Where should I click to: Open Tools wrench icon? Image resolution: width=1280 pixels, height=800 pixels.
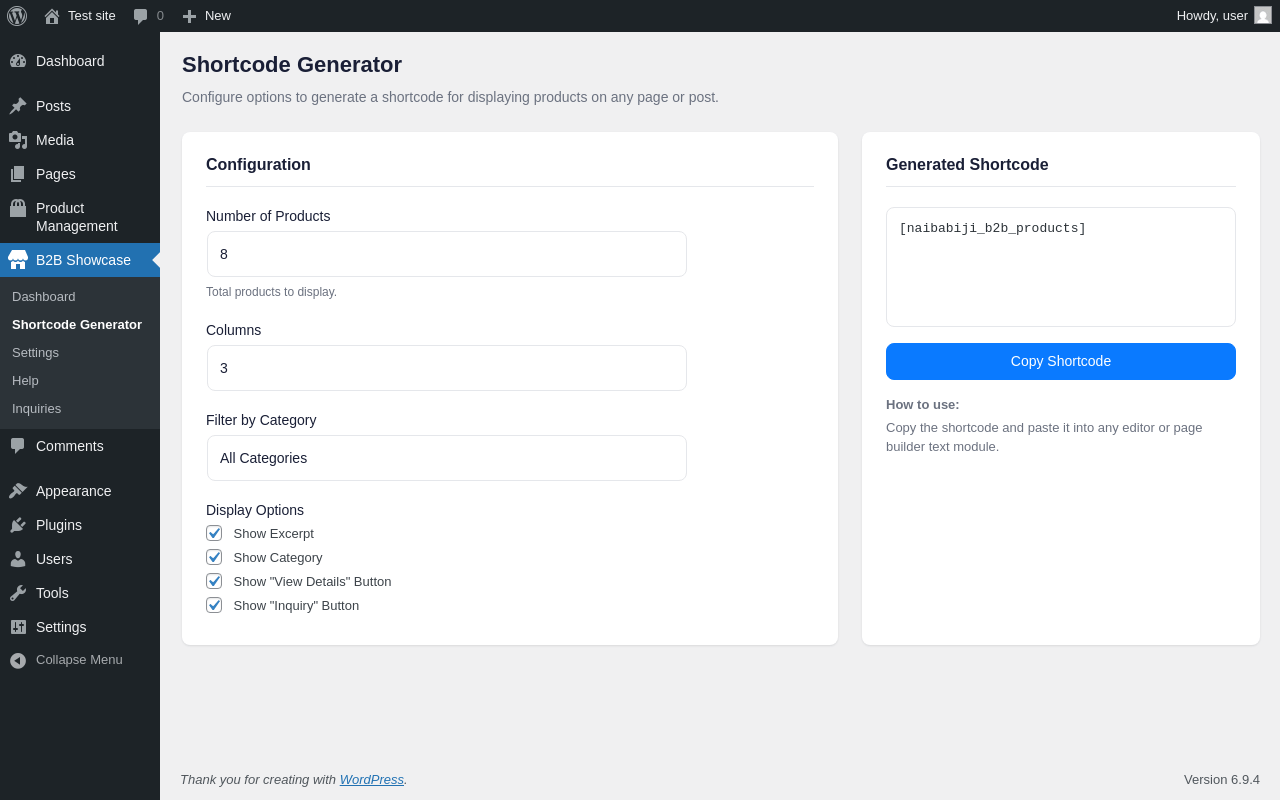point(18,593)
